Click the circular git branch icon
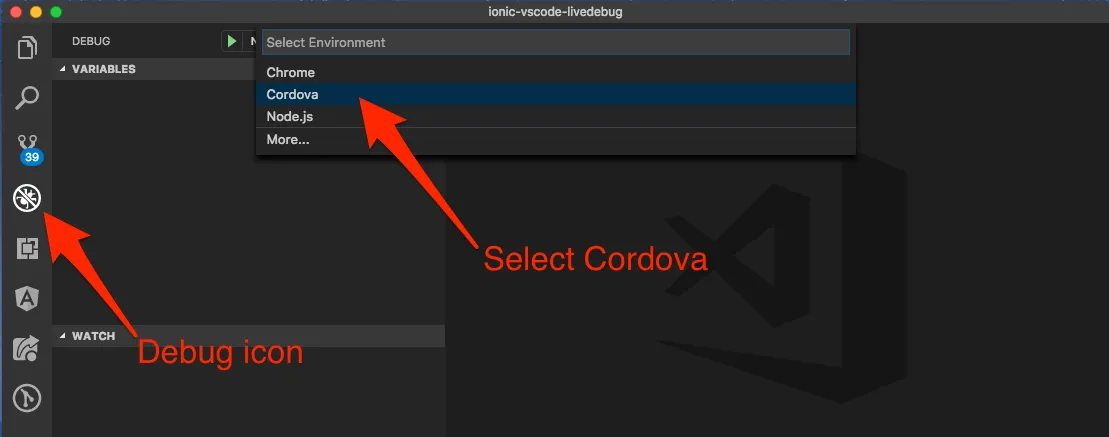The width and height of the screenshot is (1109, 437). click(x=27, y=400)
